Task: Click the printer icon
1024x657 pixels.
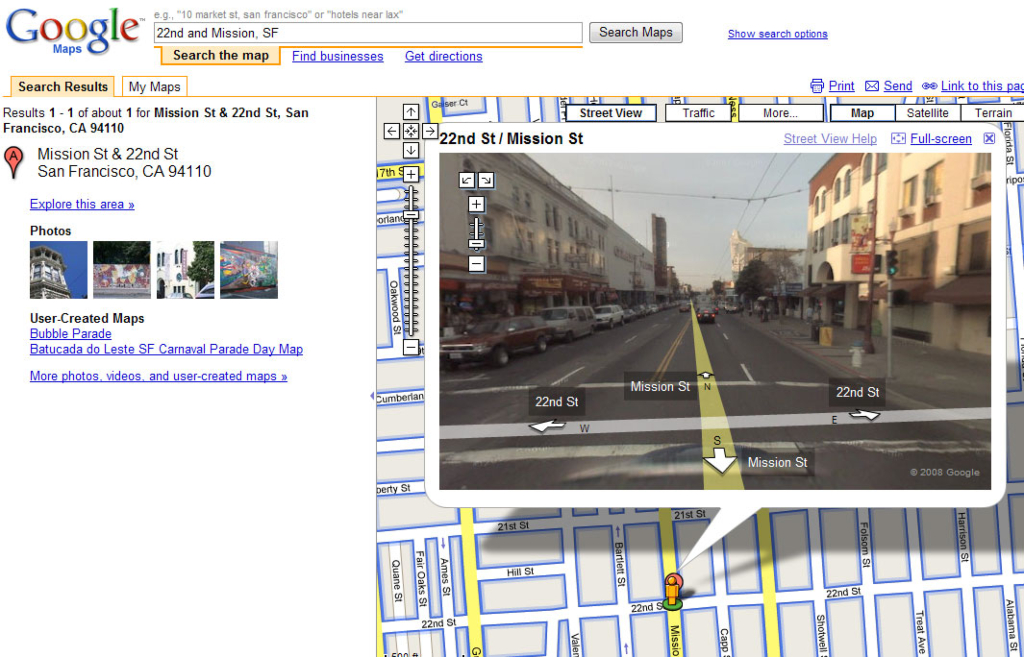Action: (x=817, y=86)
